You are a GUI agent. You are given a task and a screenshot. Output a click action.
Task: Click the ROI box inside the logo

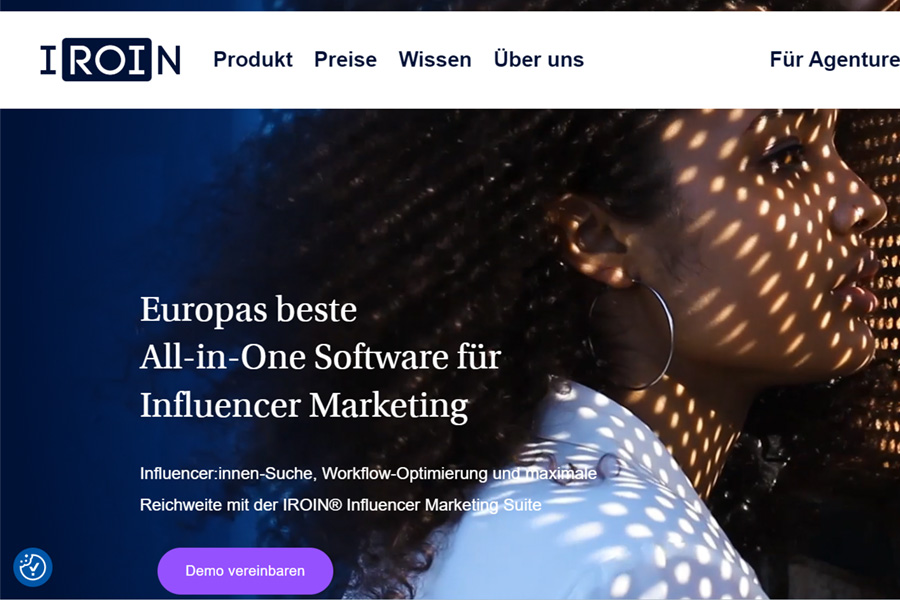click(107, 59)
